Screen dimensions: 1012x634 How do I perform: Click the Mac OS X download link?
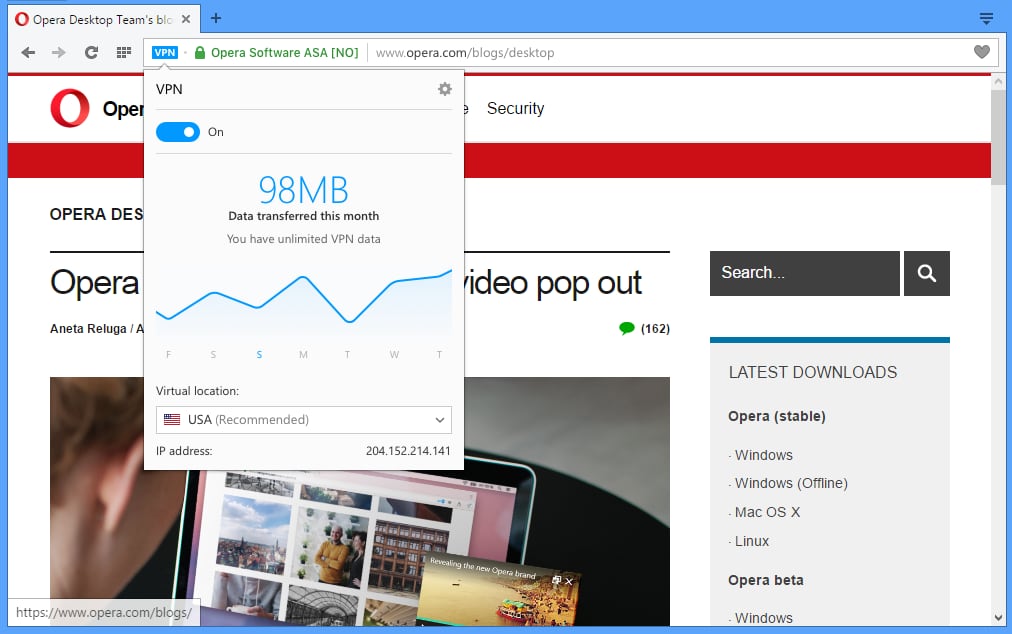[767, 512]
